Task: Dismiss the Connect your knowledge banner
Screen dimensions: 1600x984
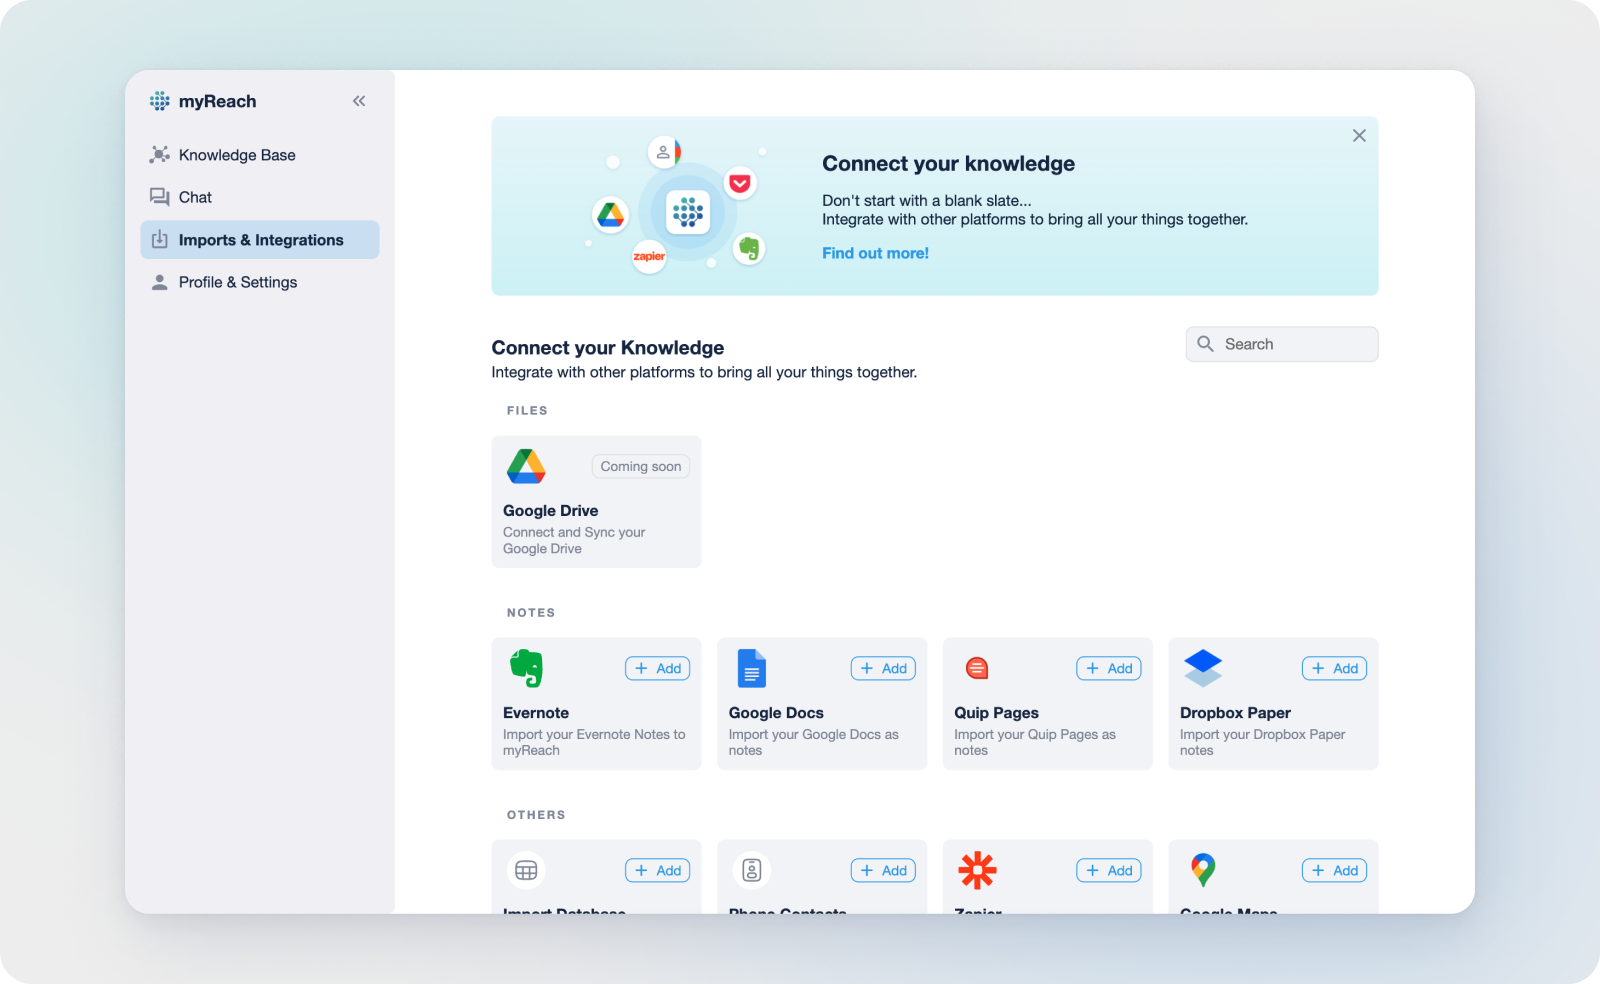Action: (x=1359, y=135)
